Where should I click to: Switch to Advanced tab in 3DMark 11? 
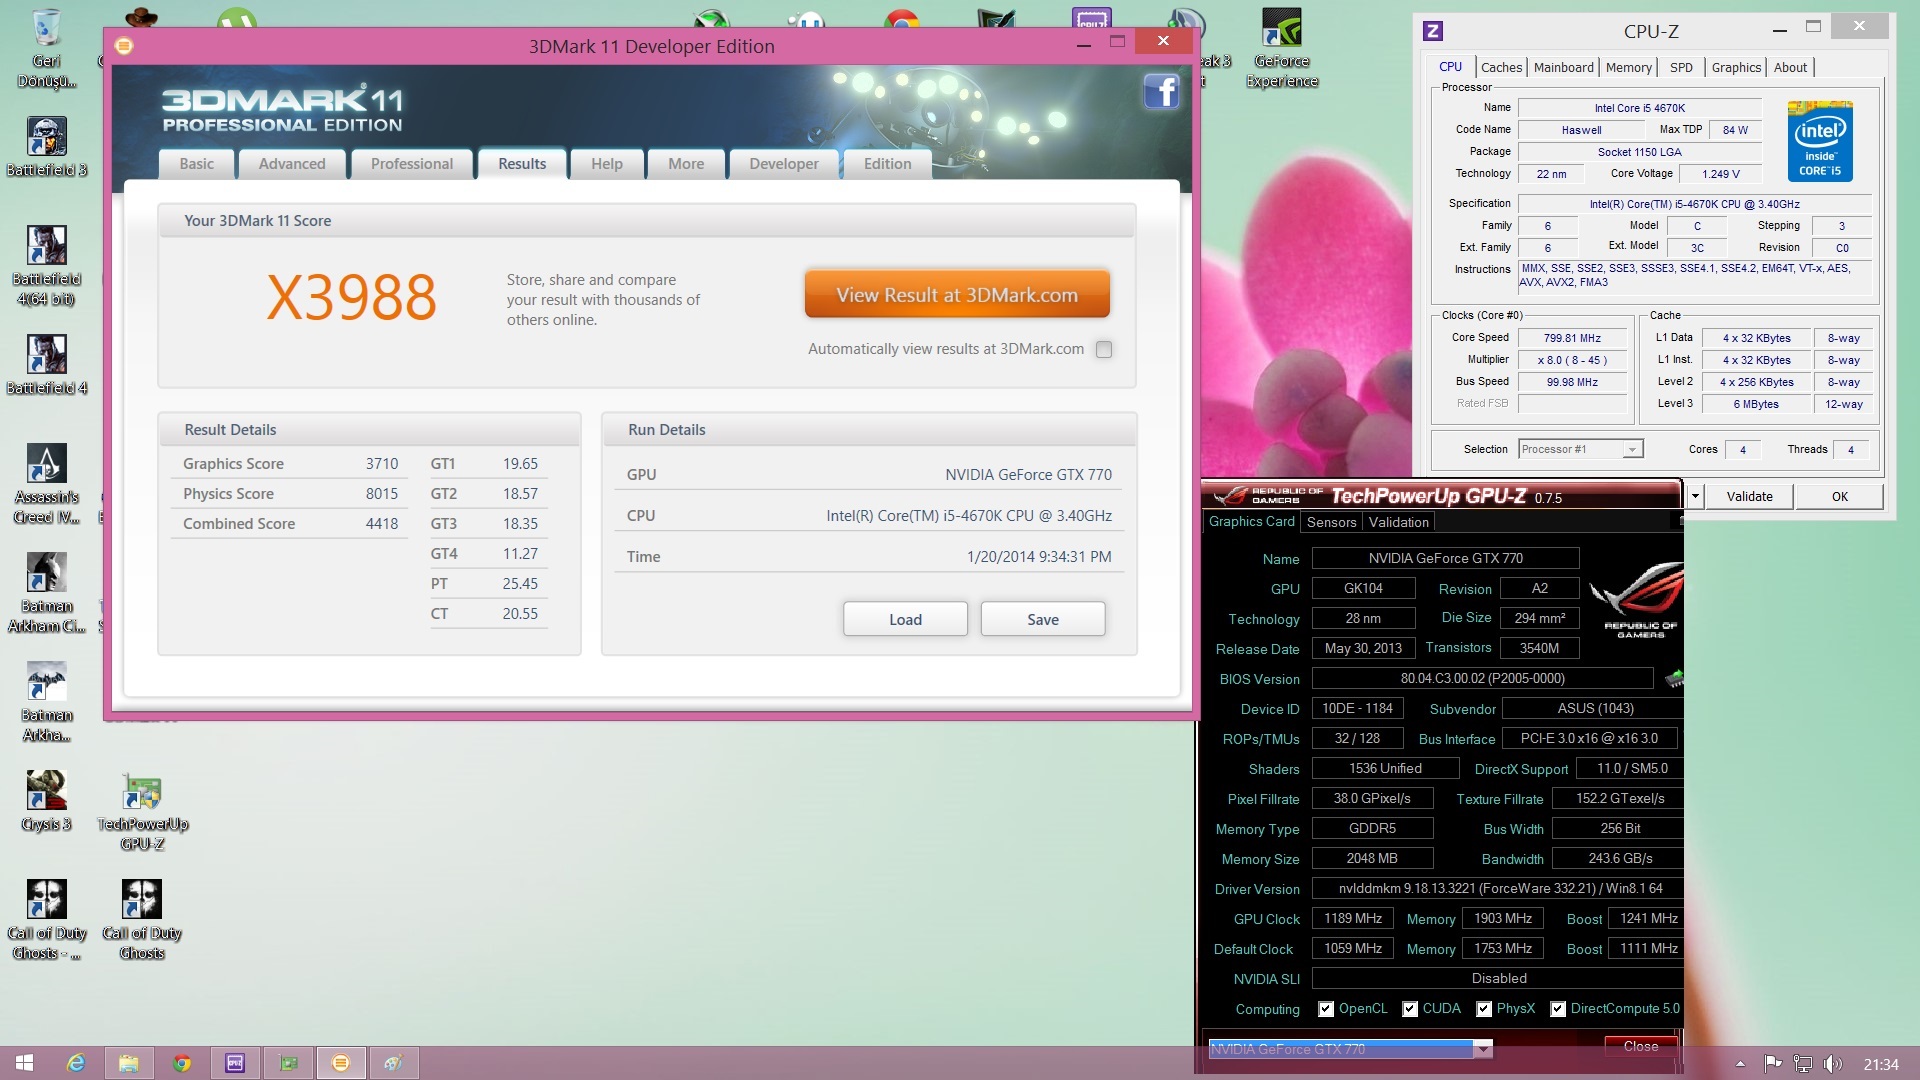292,164
